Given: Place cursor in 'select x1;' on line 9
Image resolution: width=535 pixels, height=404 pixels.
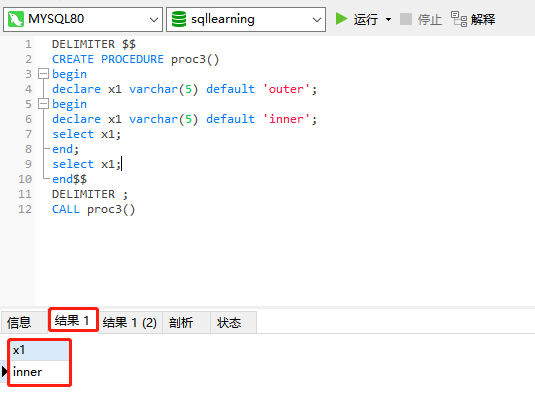Looking at the screenshot, I should (x=87, y=164).
